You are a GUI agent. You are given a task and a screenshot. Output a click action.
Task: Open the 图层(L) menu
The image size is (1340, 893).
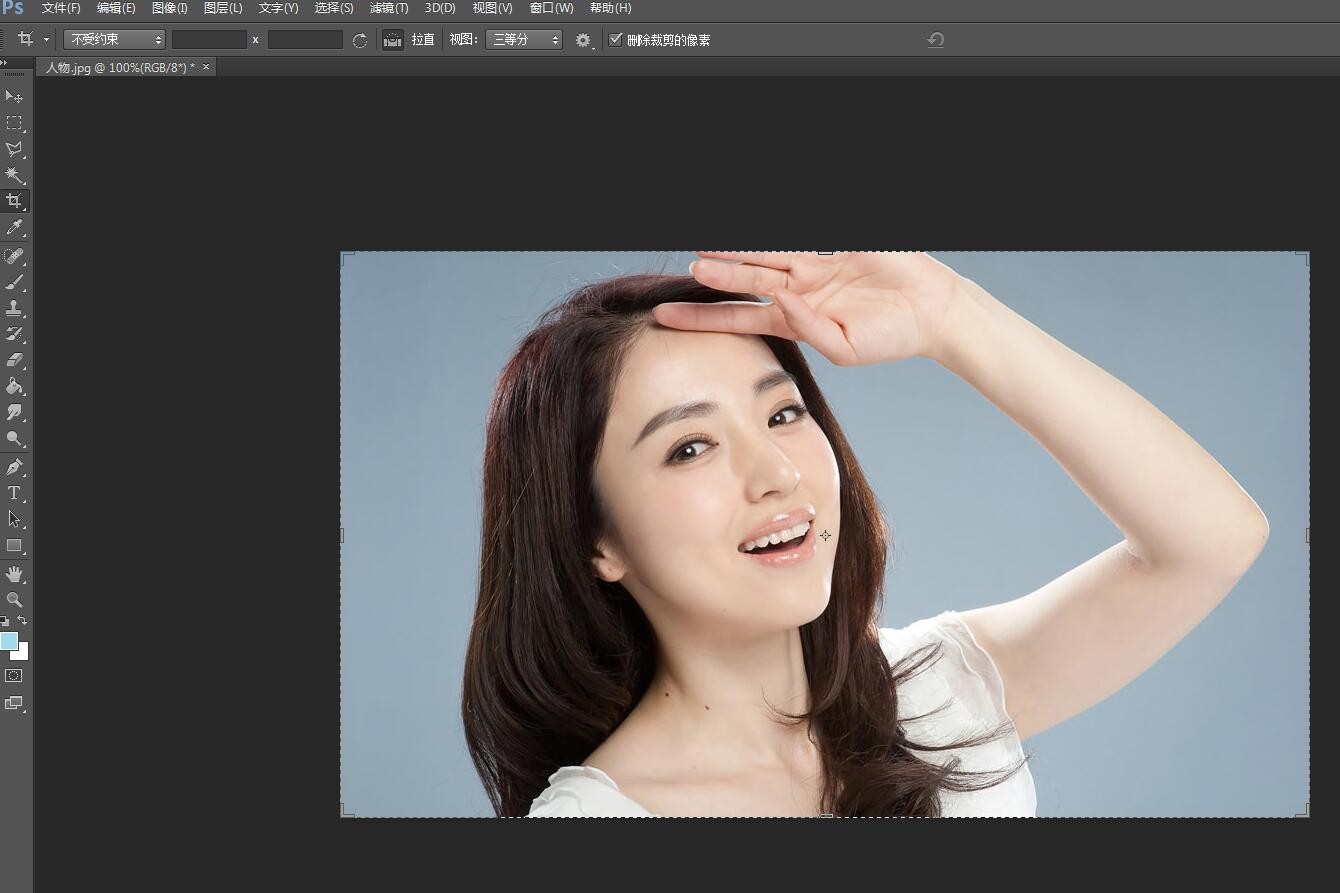coord(223,8)
